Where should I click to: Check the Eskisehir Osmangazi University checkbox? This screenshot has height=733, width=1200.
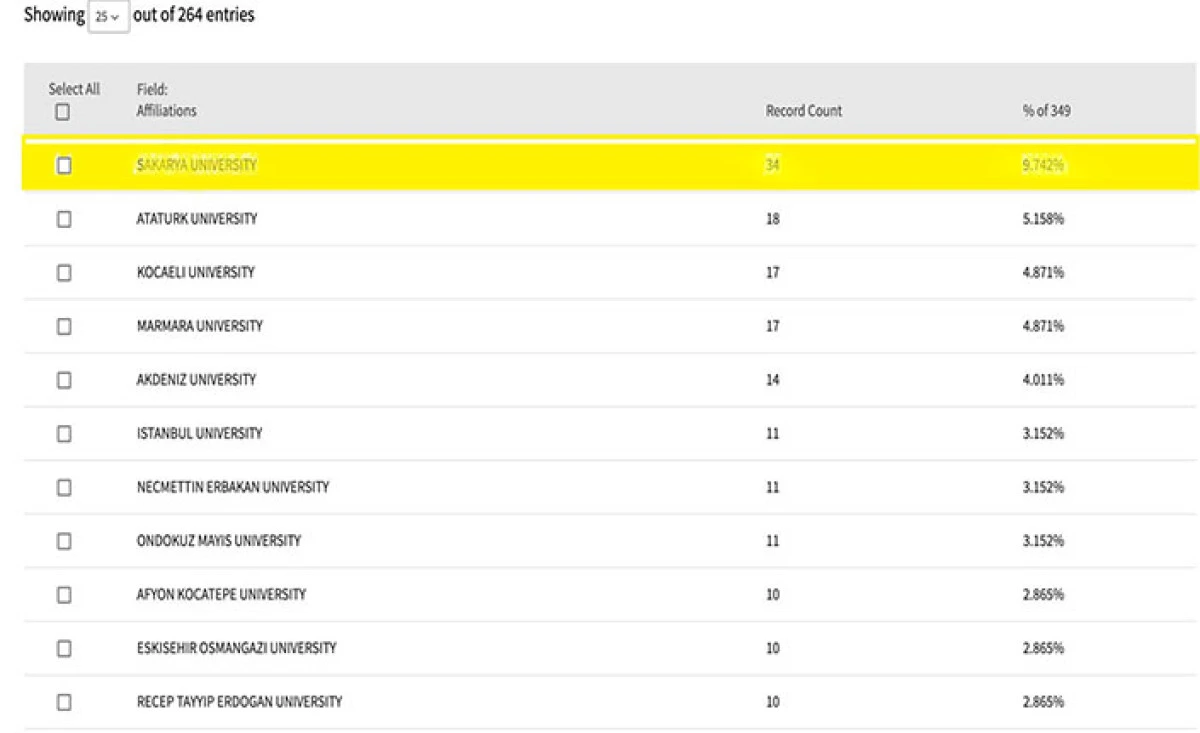[64, 649]
